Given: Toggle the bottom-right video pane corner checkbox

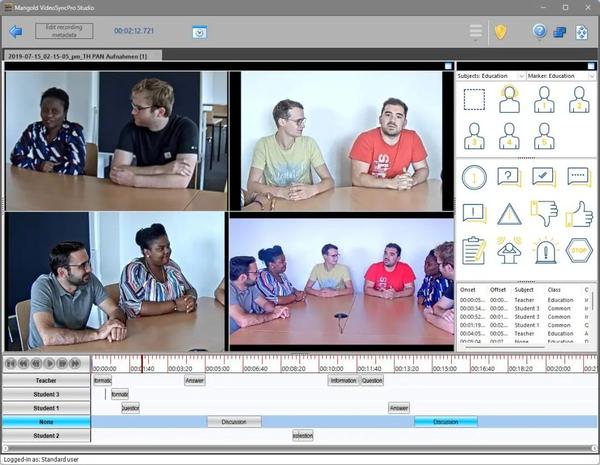Looking at the screenshot, I should point(449,216).
